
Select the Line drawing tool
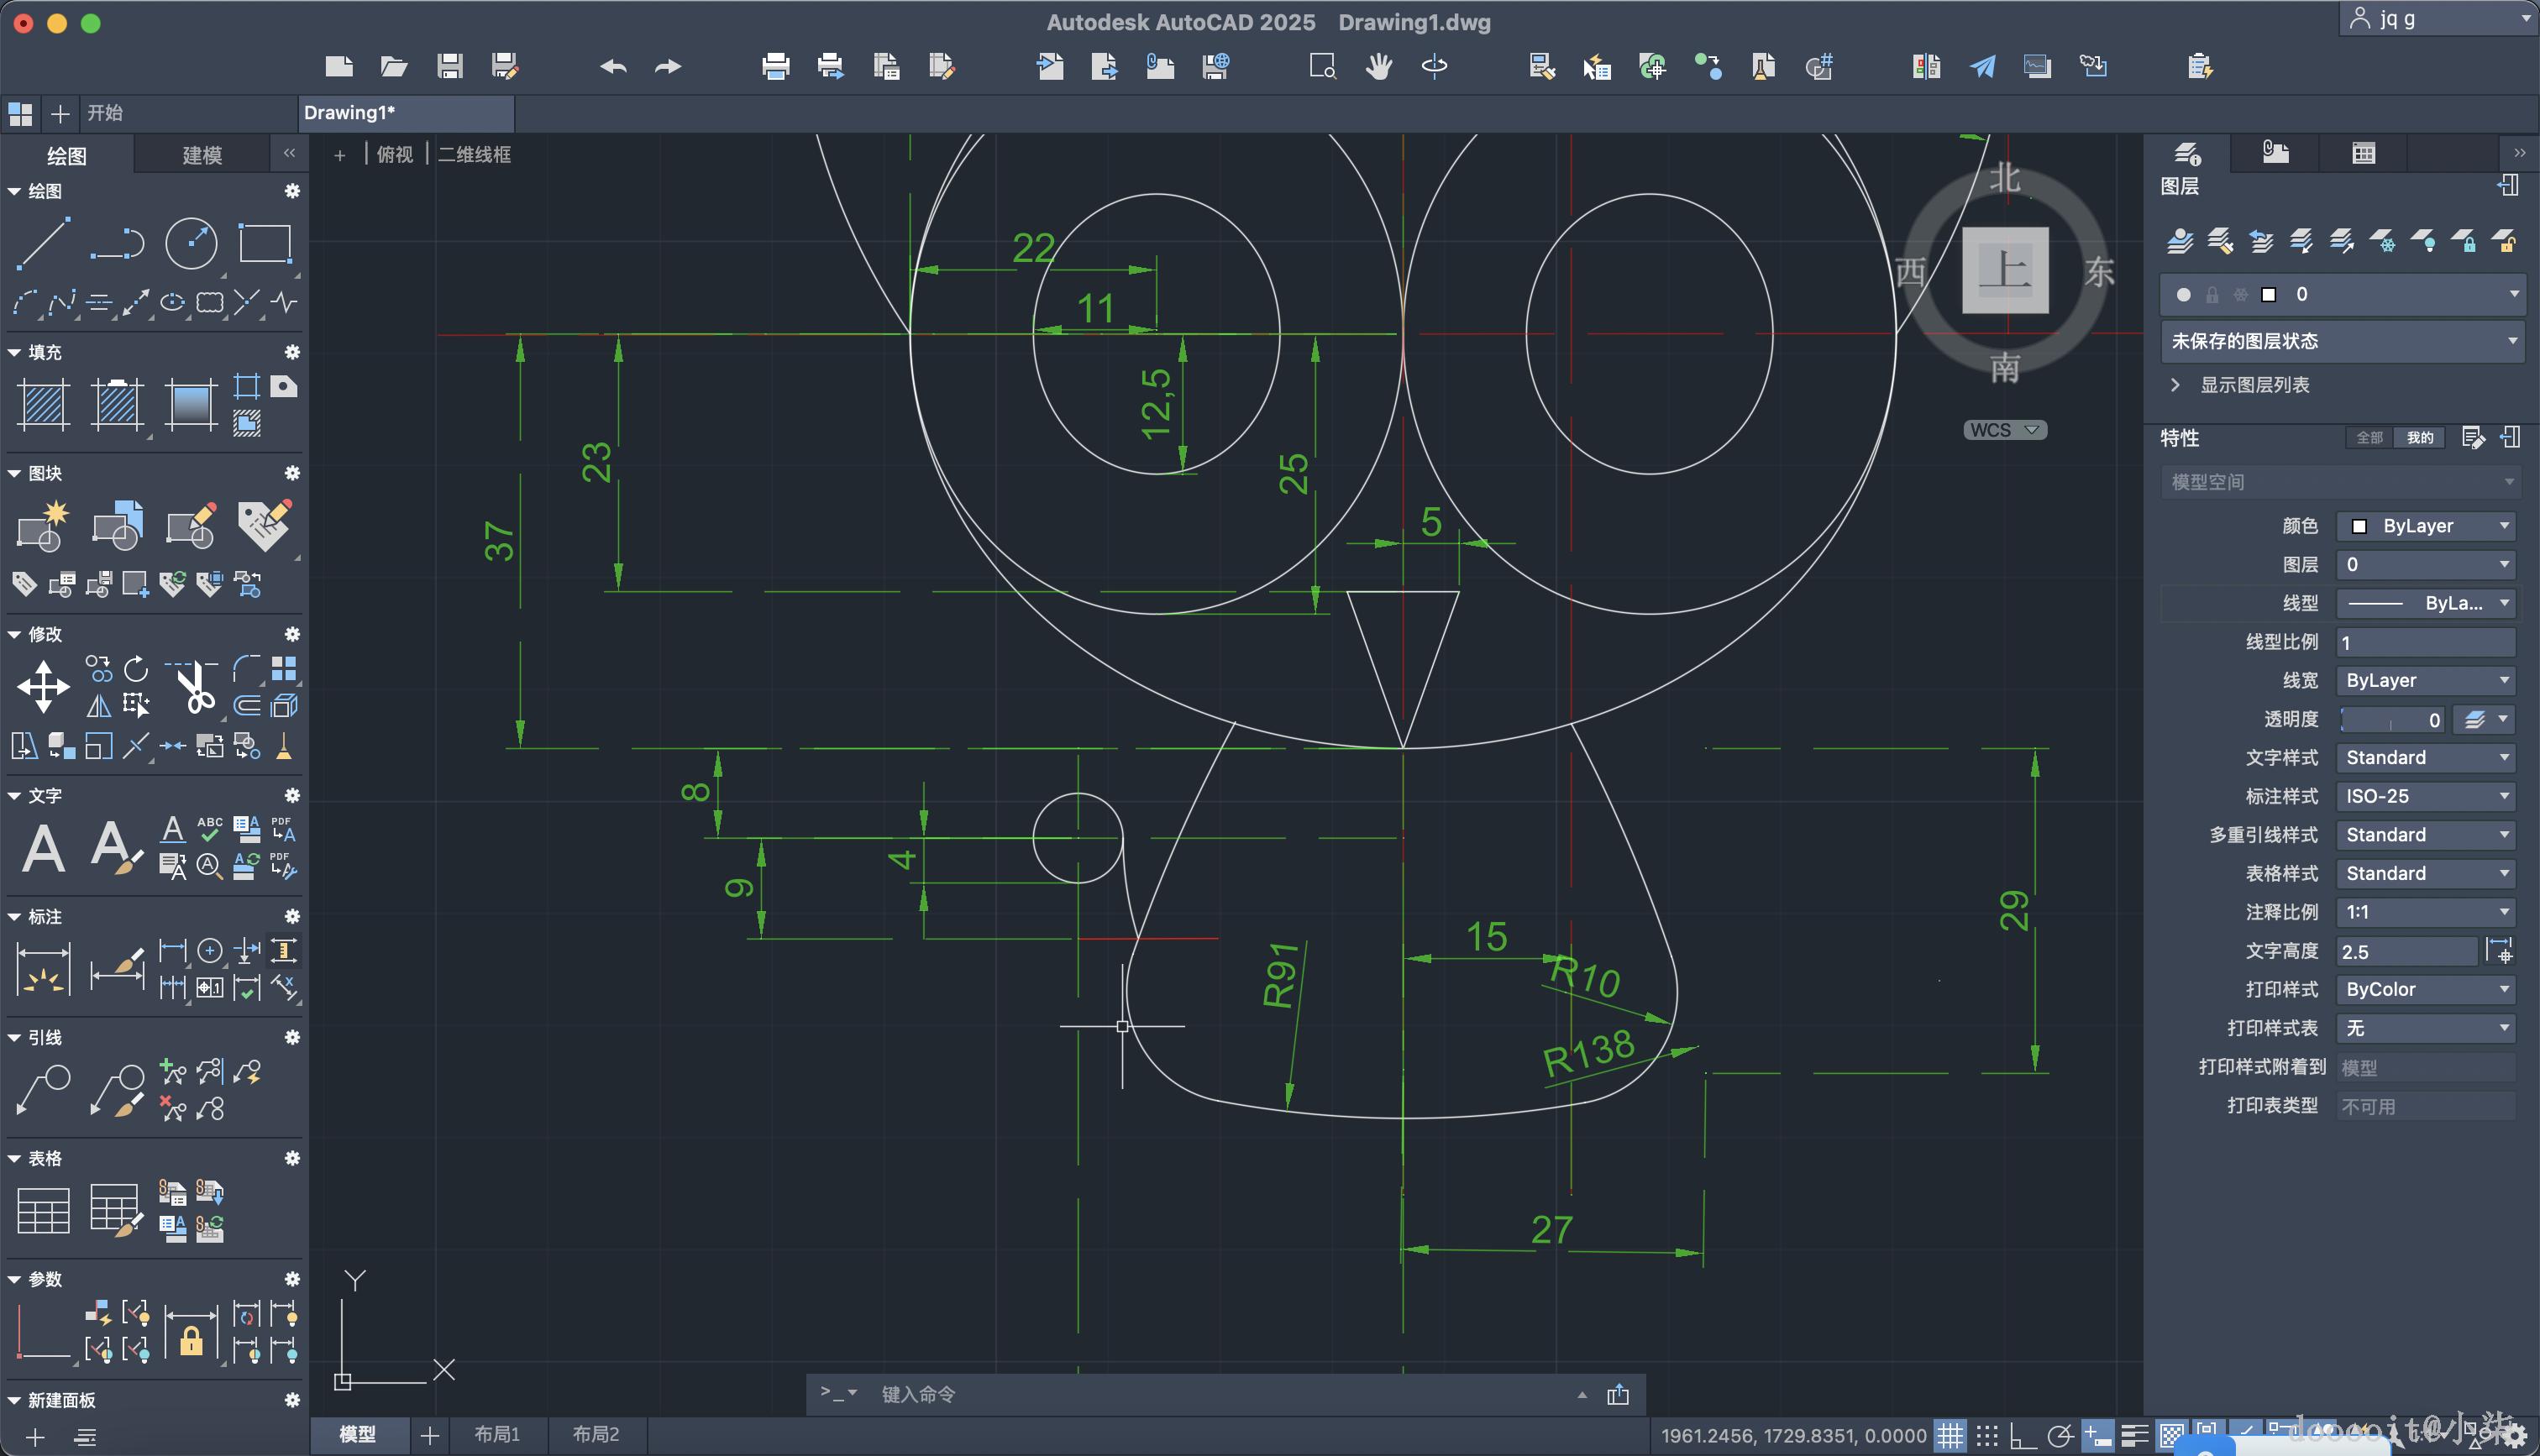tap(43, 243)
